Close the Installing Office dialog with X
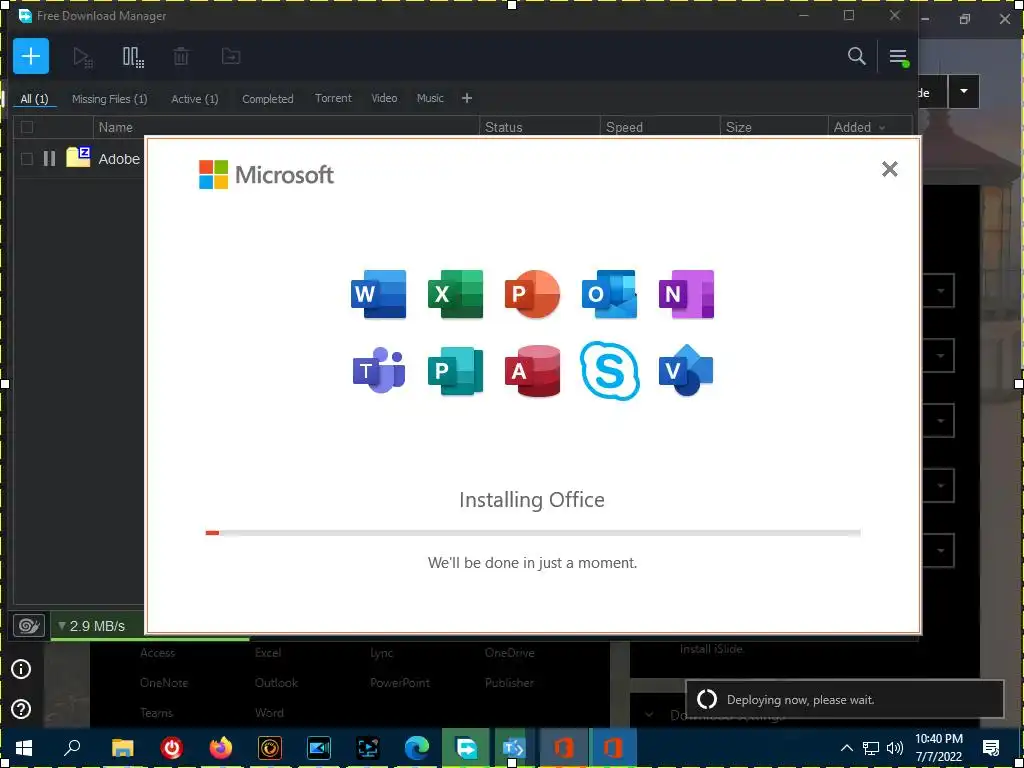Viewport: 1024px width, 768px height. point(889,169)
